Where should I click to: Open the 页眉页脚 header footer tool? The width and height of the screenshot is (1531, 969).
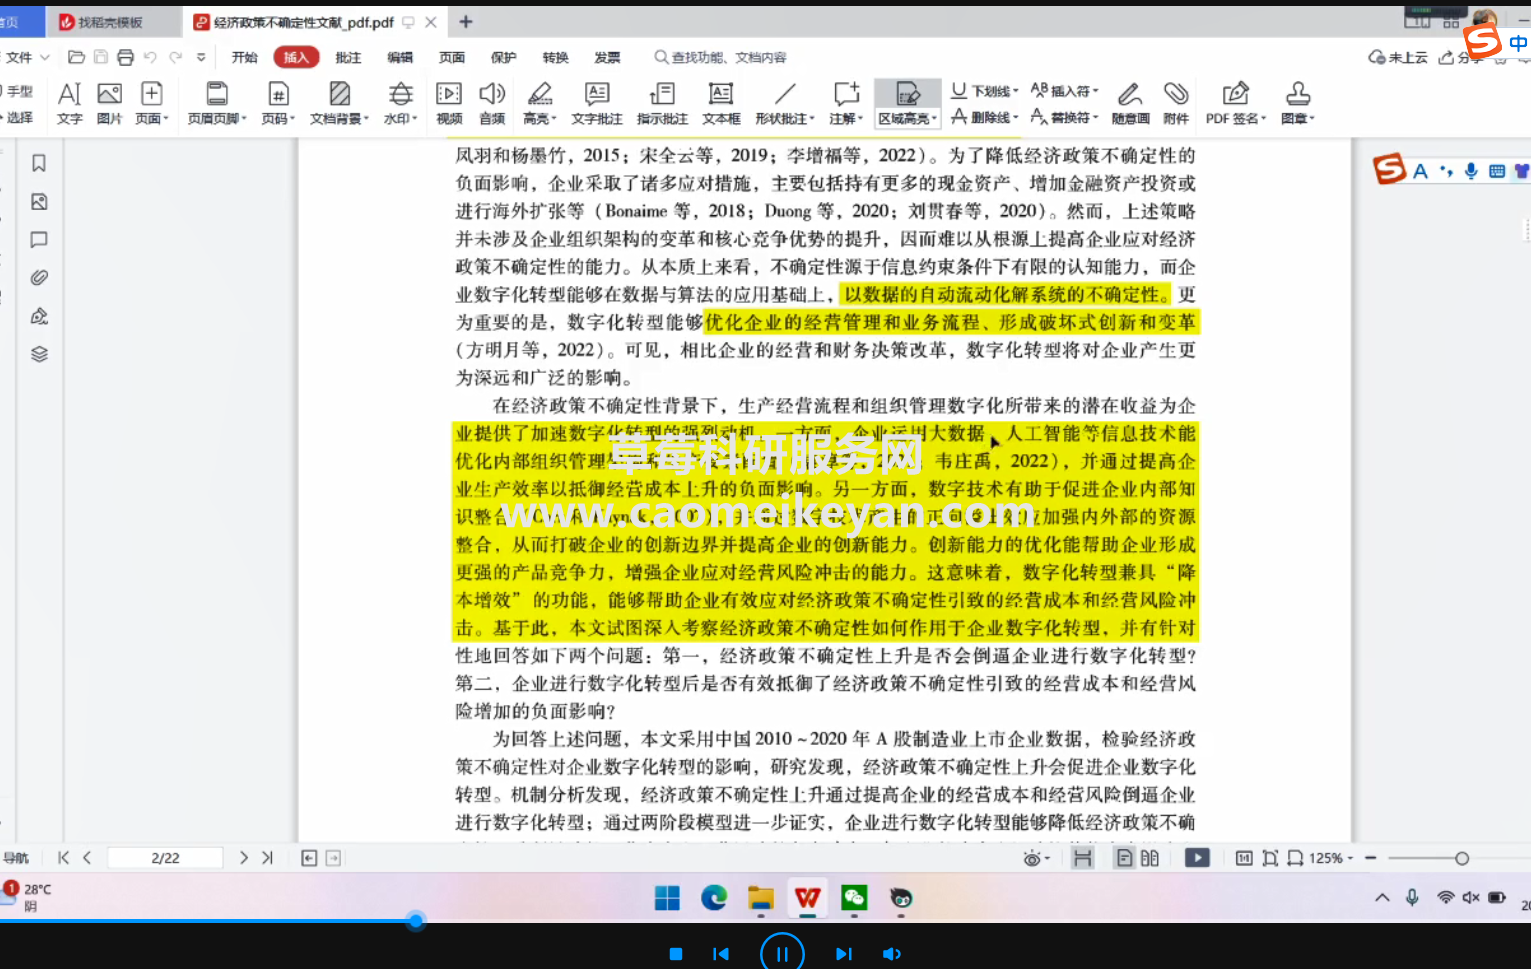click(x=216, y=103)
